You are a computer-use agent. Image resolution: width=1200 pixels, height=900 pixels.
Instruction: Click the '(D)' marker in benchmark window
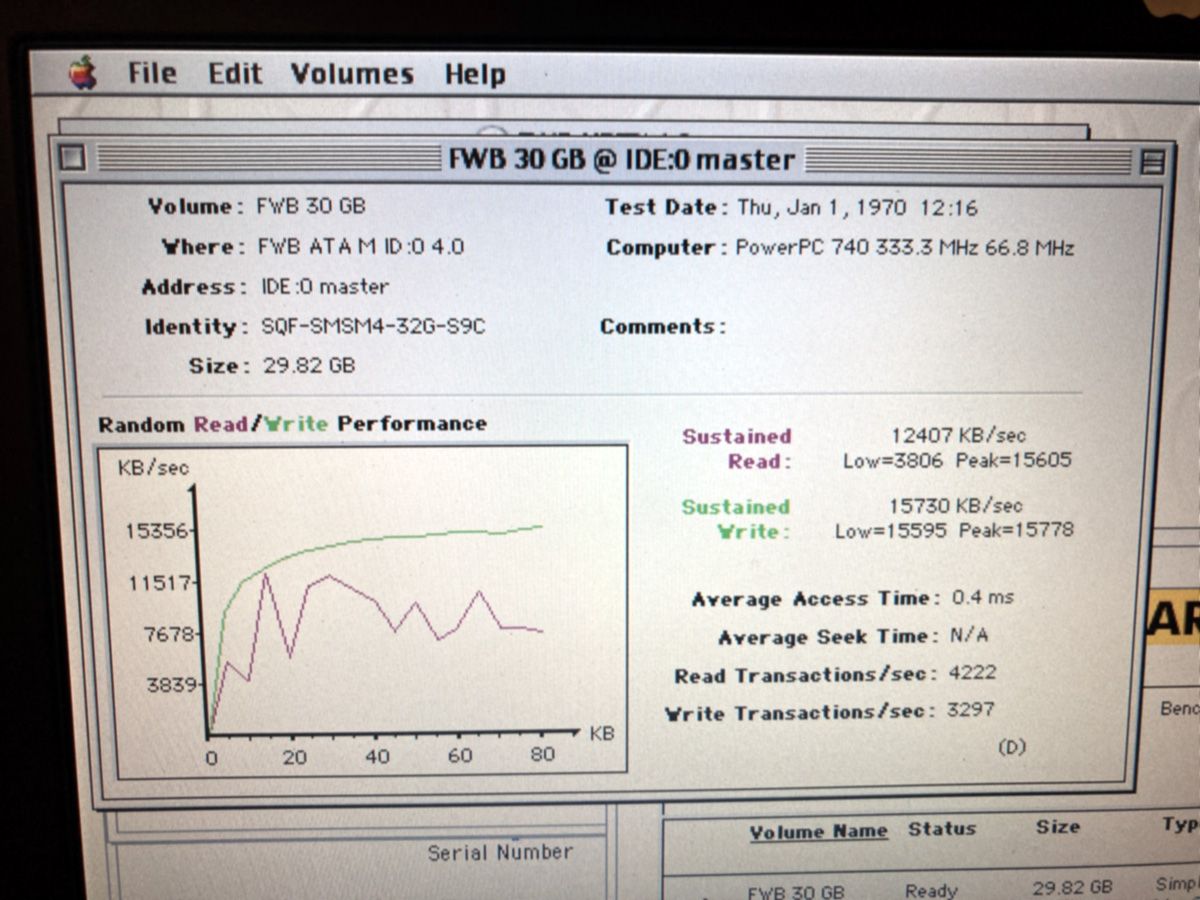pos(1011,747)
